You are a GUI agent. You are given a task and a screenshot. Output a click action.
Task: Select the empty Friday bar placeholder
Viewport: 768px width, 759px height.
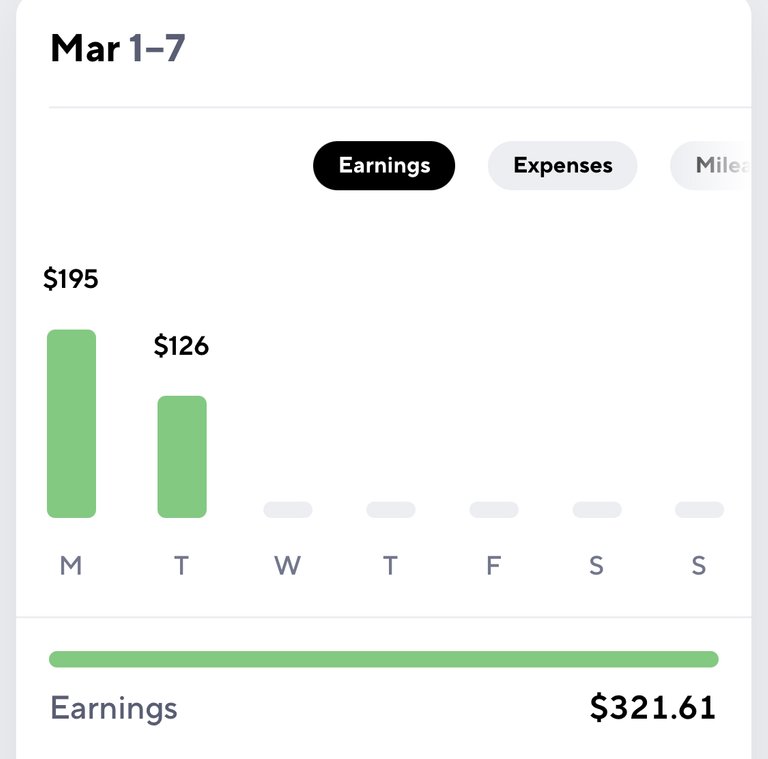(494, 510)
